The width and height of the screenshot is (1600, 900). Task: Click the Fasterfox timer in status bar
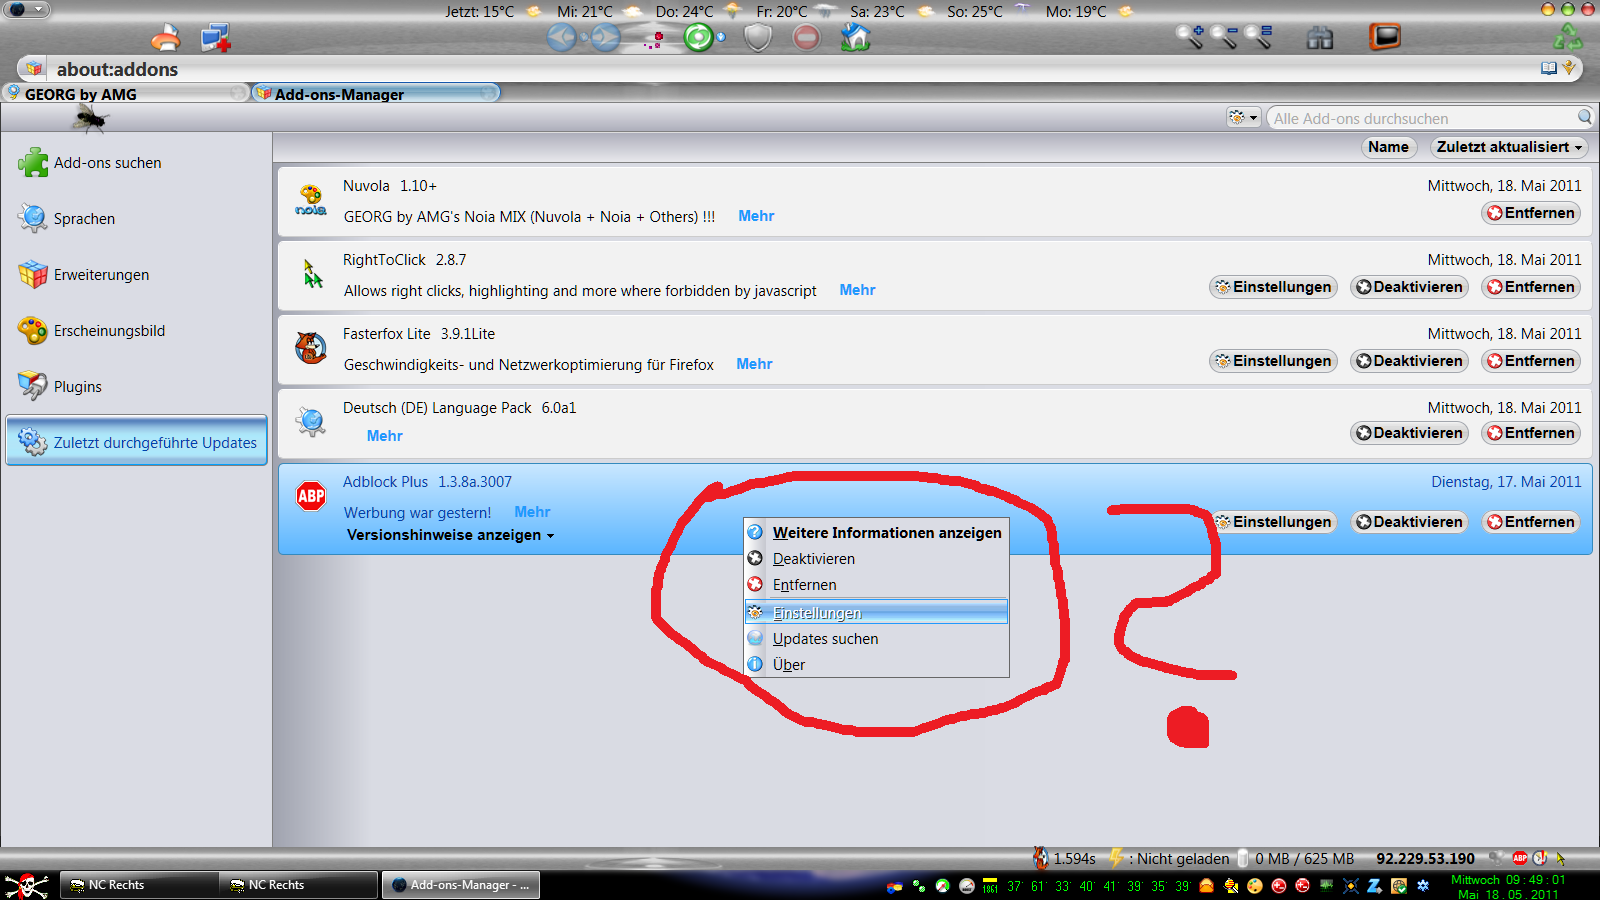pos(1066,858)
